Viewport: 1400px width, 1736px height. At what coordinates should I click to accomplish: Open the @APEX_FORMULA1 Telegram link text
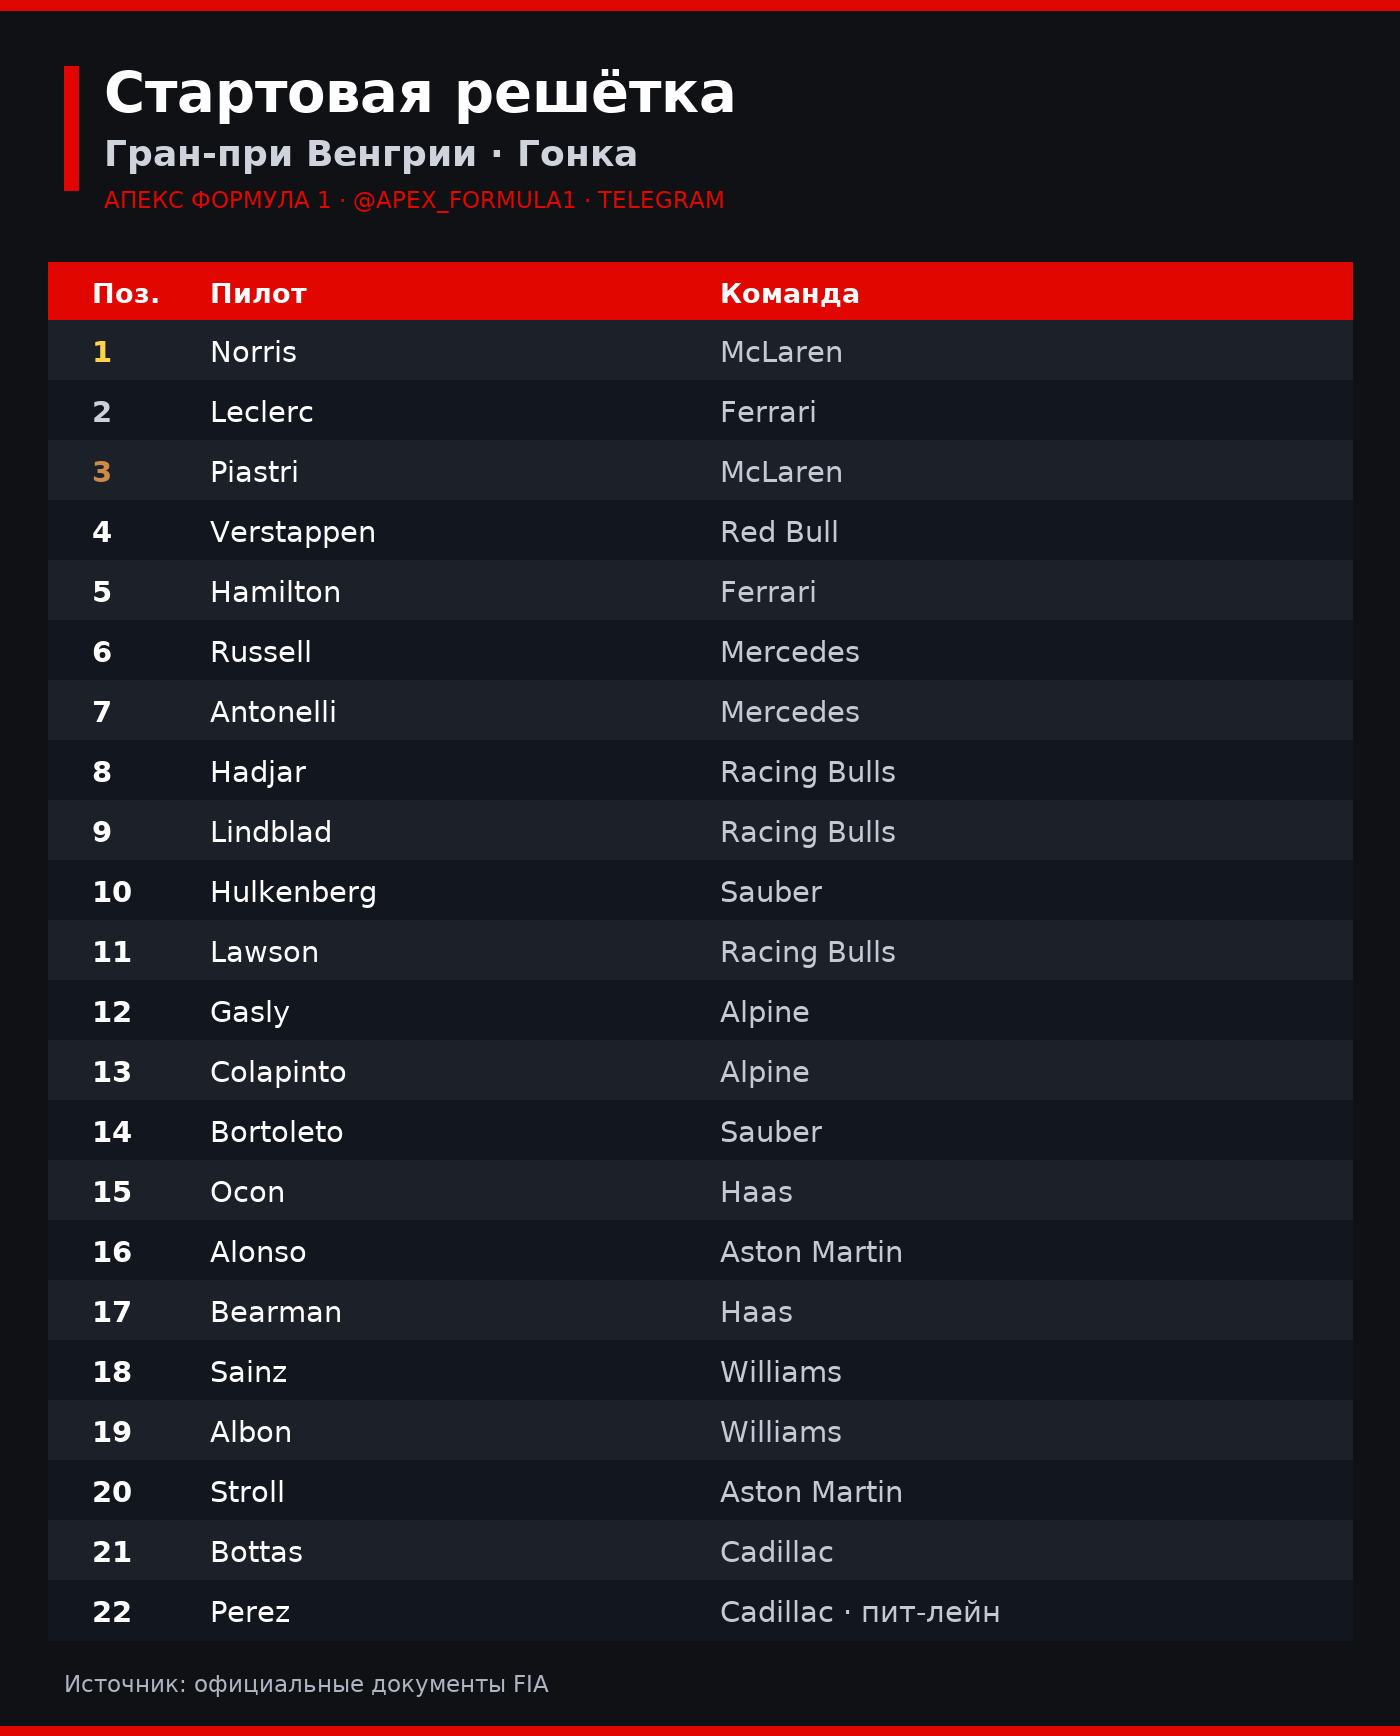tap(464, 200)
